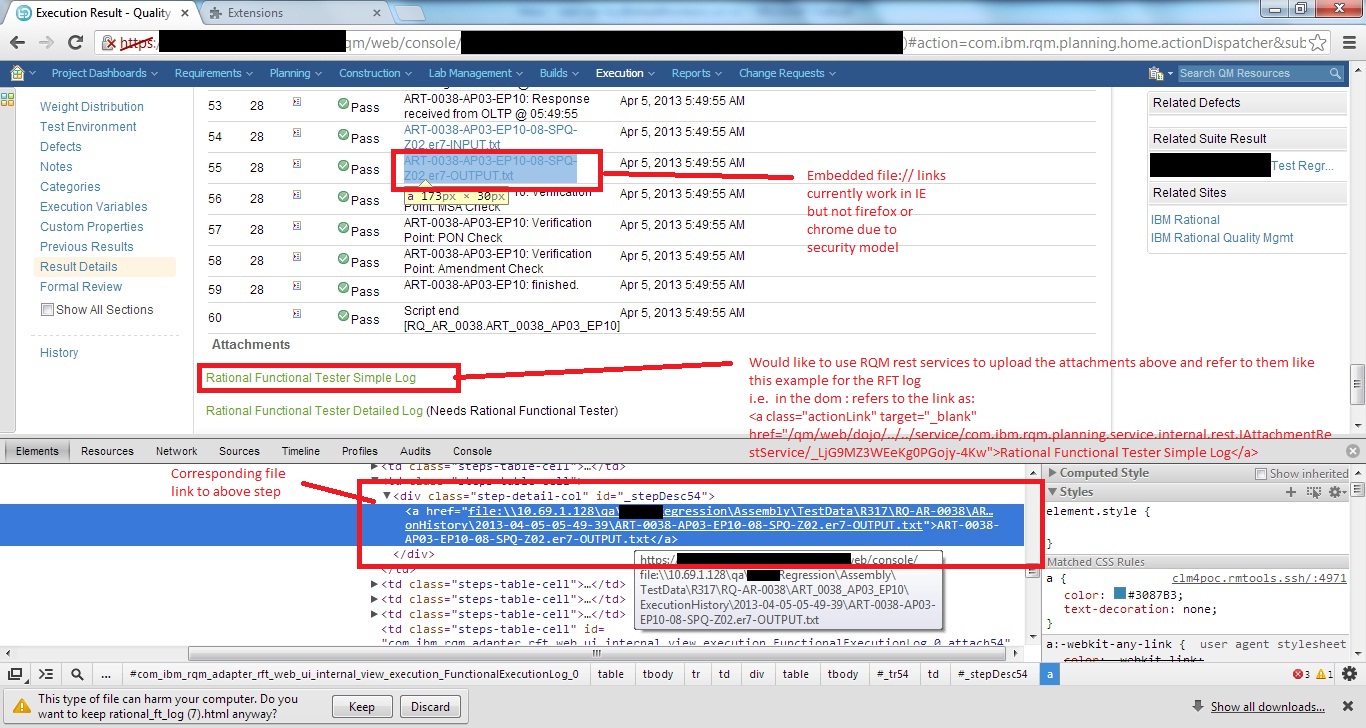Open the Console tab in DevTools
This screenshot has height=728, width=1366.
pyautogui.click(x=472, y=451)
